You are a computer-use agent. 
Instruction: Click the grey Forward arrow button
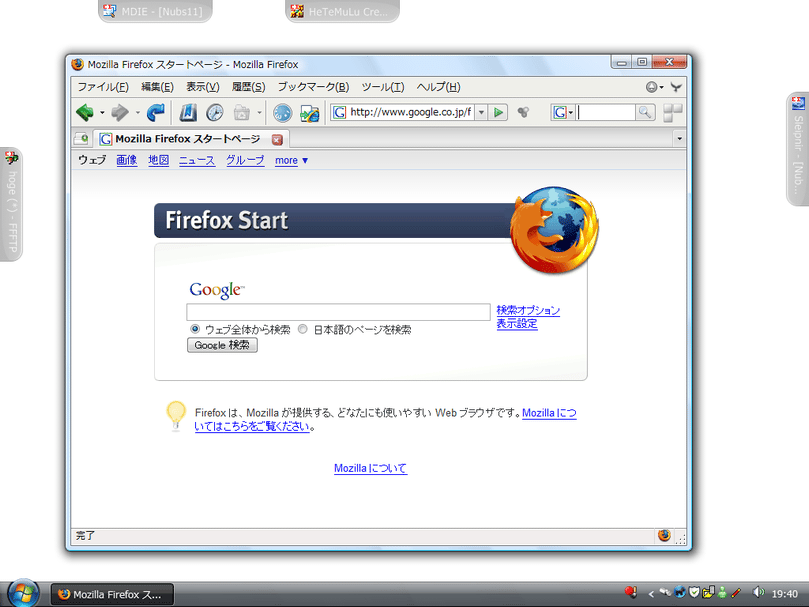coord(120,113)
